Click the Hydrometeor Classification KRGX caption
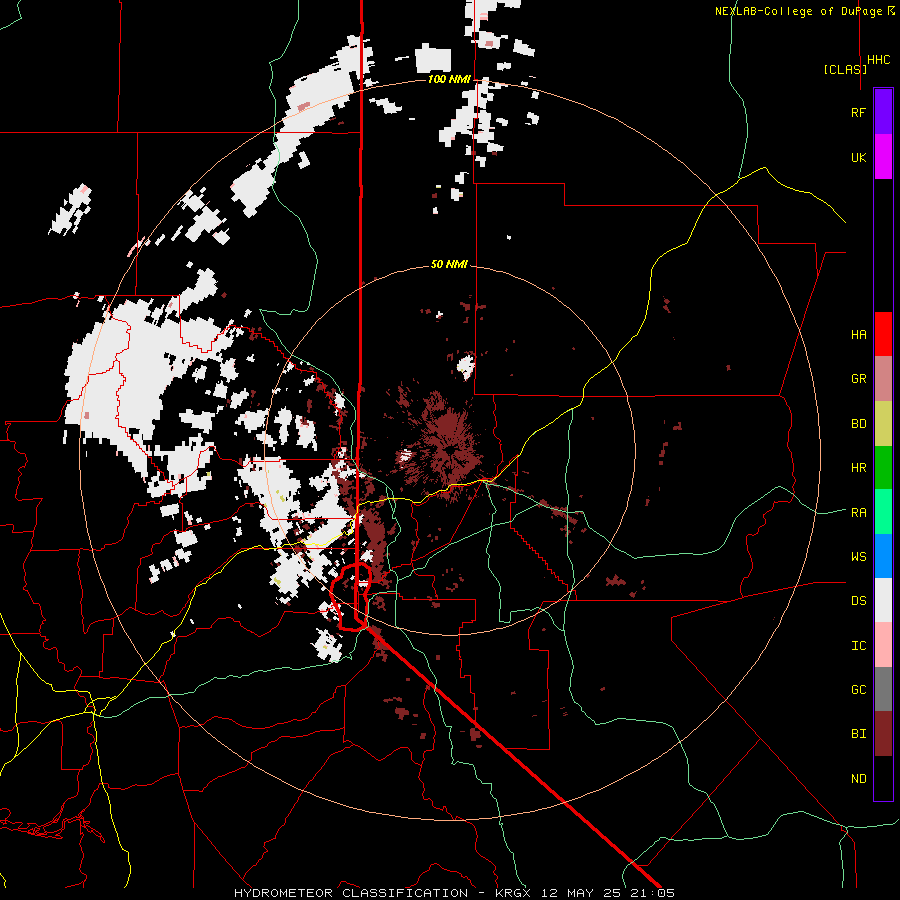 (x=454, y=893)
